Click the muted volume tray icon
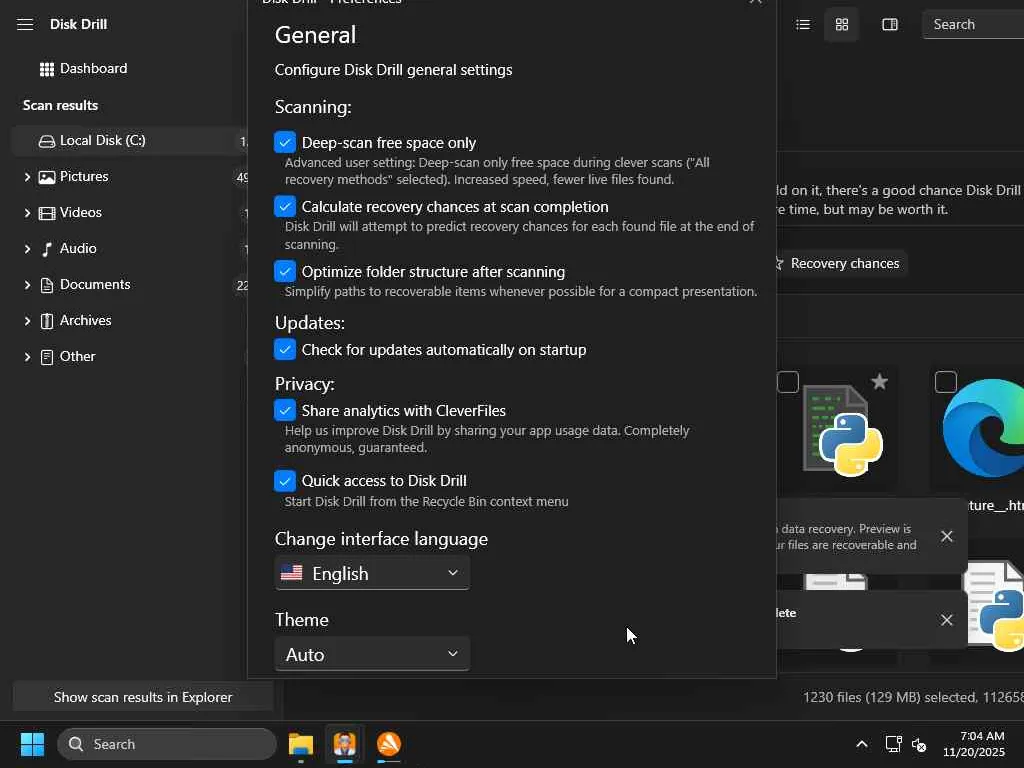Image resolution: width=1024 pixels, height=768 pixels. coord(919,744)
